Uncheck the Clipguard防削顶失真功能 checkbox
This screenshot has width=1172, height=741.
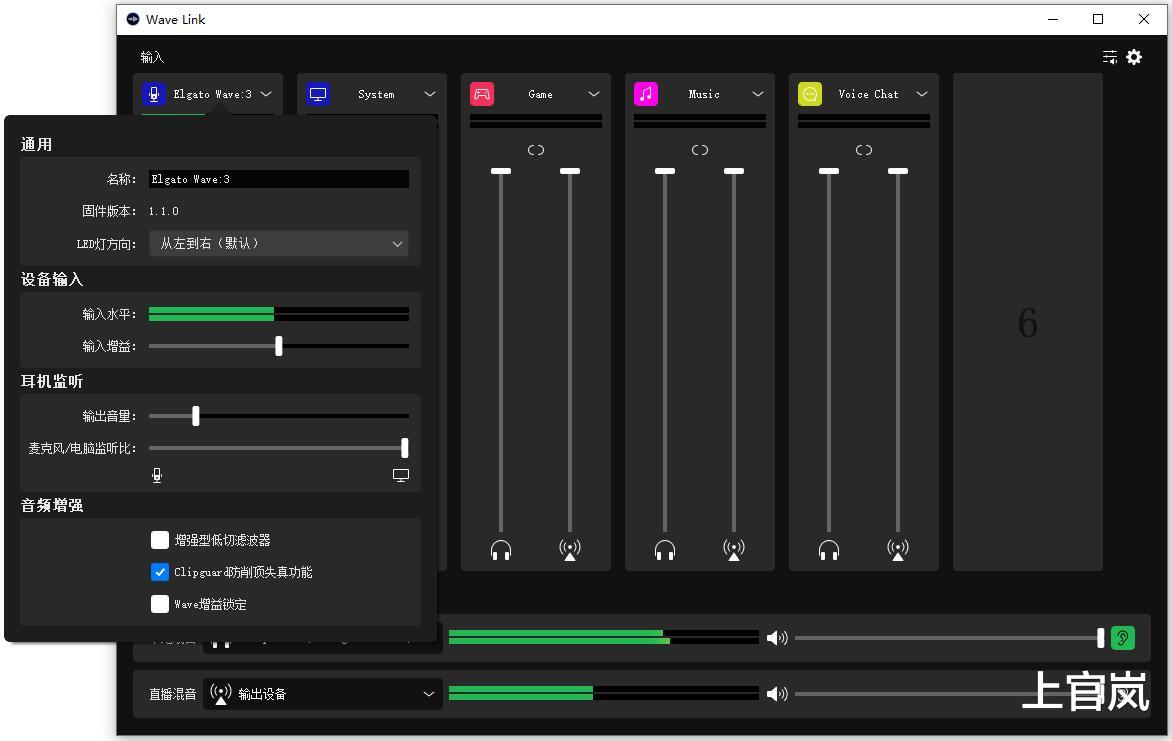click(159, 572)
